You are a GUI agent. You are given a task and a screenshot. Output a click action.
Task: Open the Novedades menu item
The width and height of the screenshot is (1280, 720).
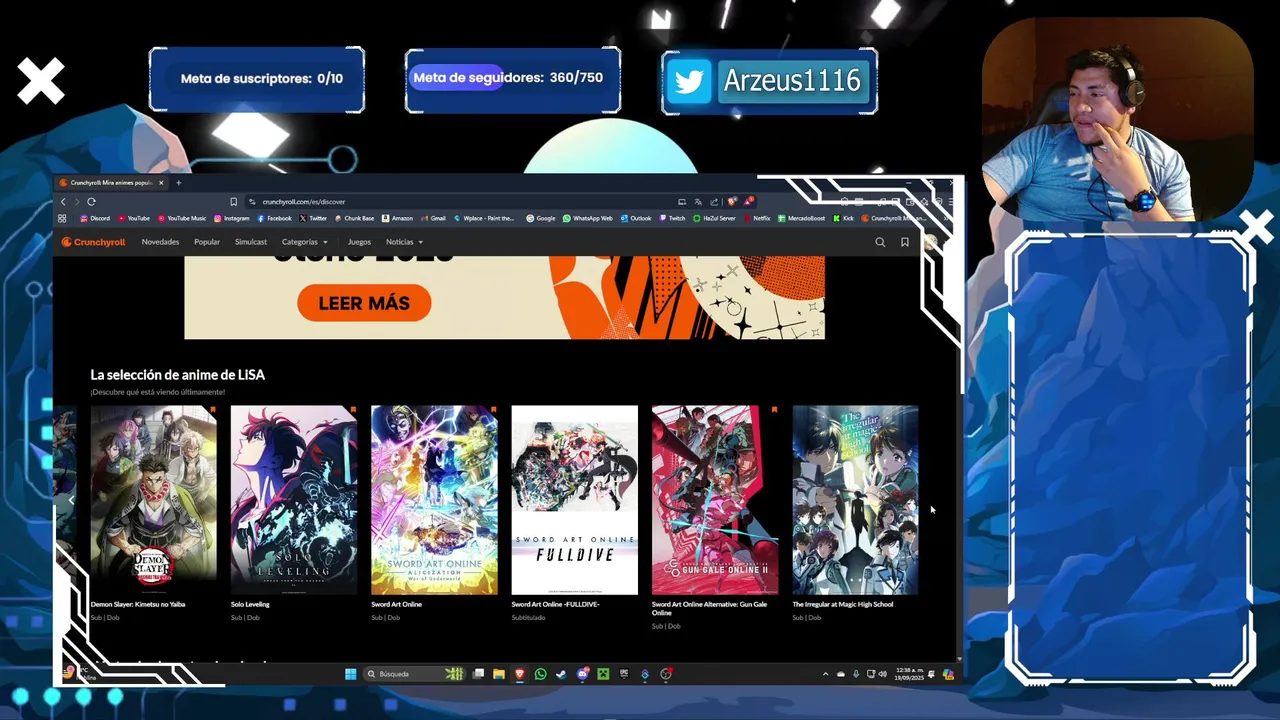[160, 242]
